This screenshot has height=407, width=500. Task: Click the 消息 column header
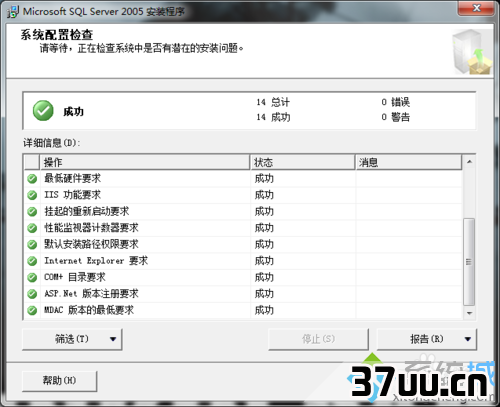pyautogui.click(x=409, y=162)
